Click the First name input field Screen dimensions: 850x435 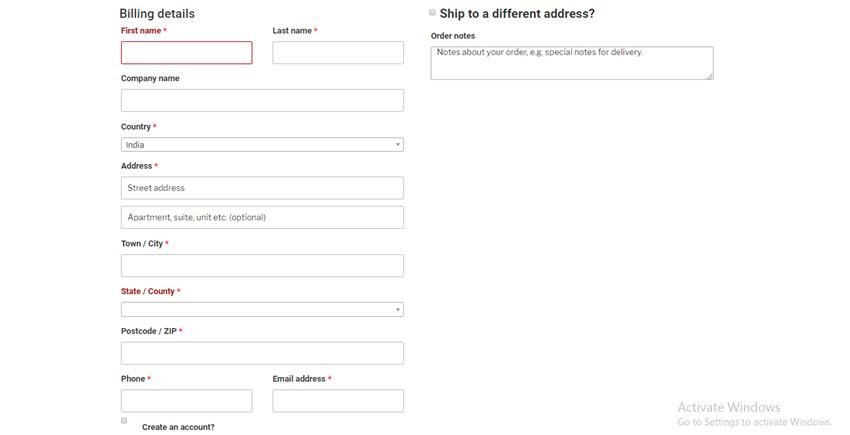point(186,52)
